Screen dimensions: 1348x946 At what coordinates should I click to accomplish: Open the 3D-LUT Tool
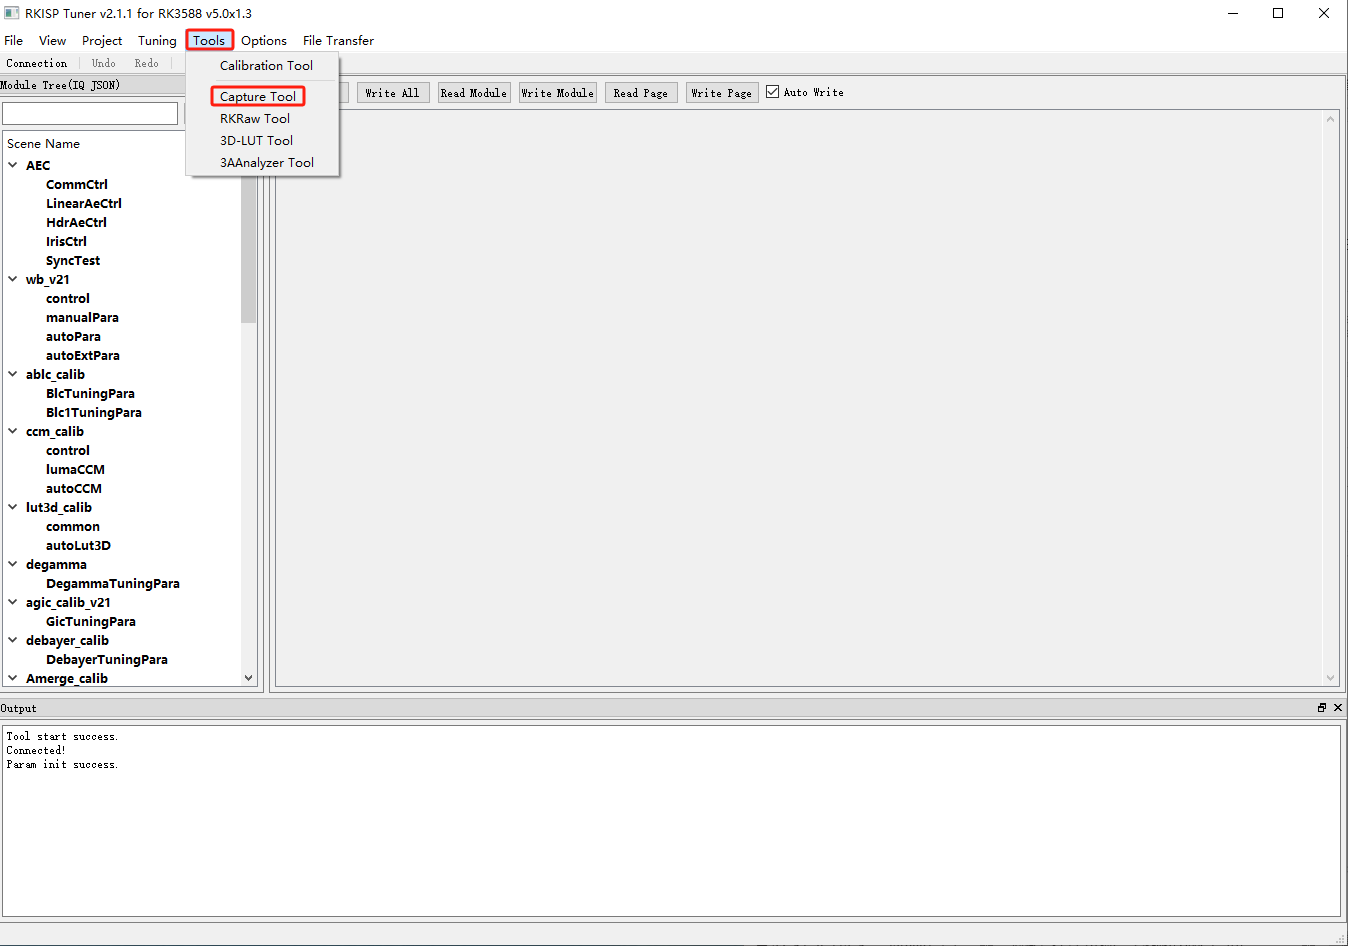(256, 141)
